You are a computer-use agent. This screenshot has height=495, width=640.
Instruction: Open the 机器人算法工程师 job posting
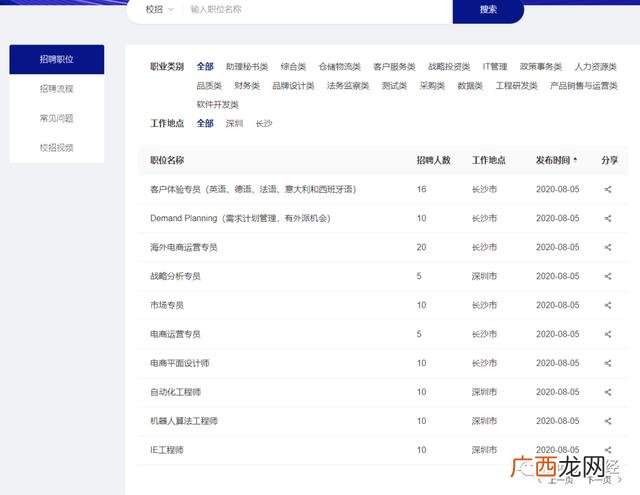click(x=184, y=421)
